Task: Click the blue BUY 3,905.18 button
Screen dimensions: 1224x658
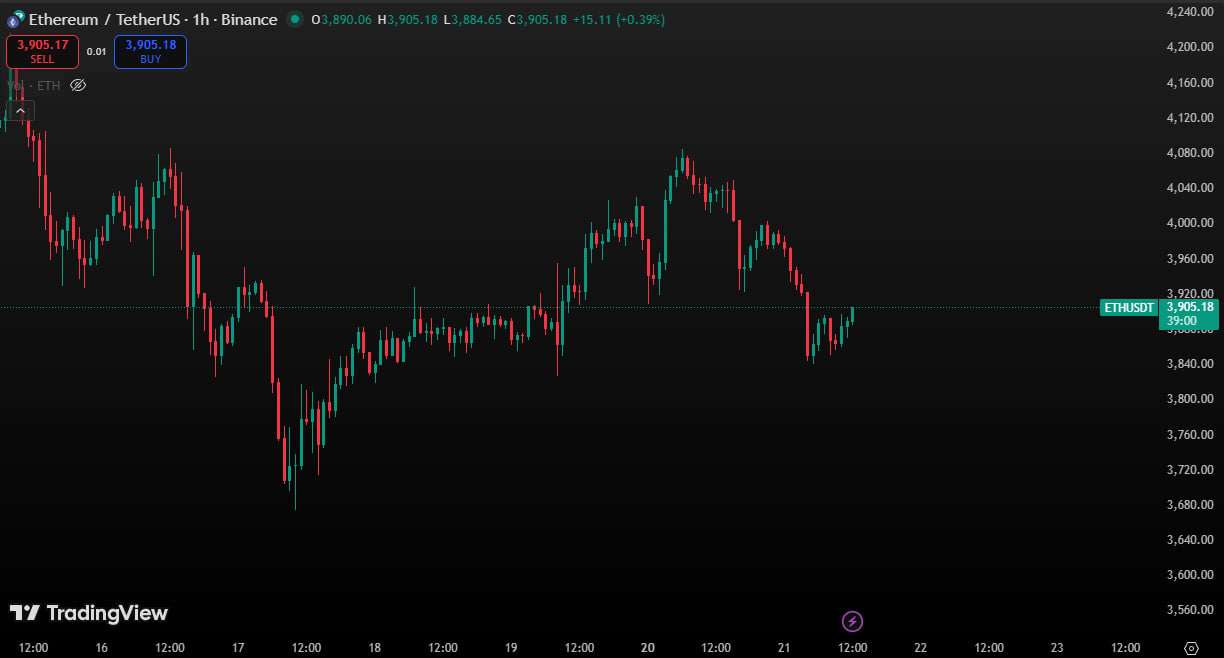Action: [150, 52]
